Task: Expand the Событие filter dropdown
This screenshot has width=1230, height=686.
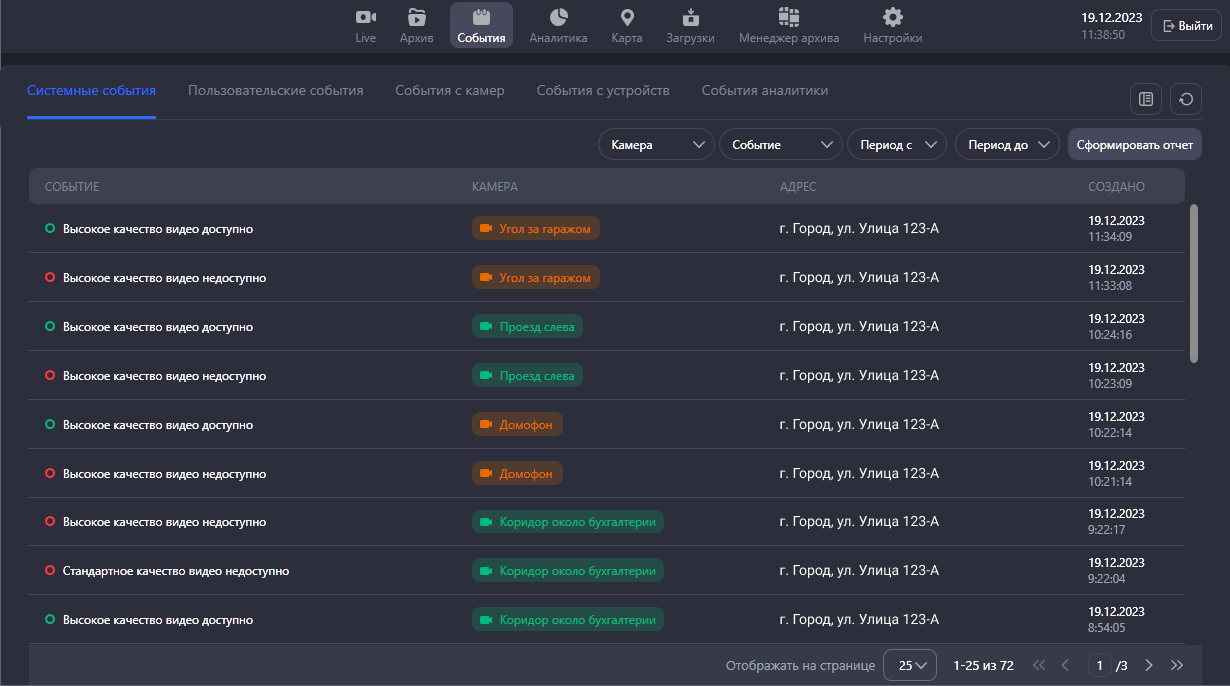Action: [780, 145]
